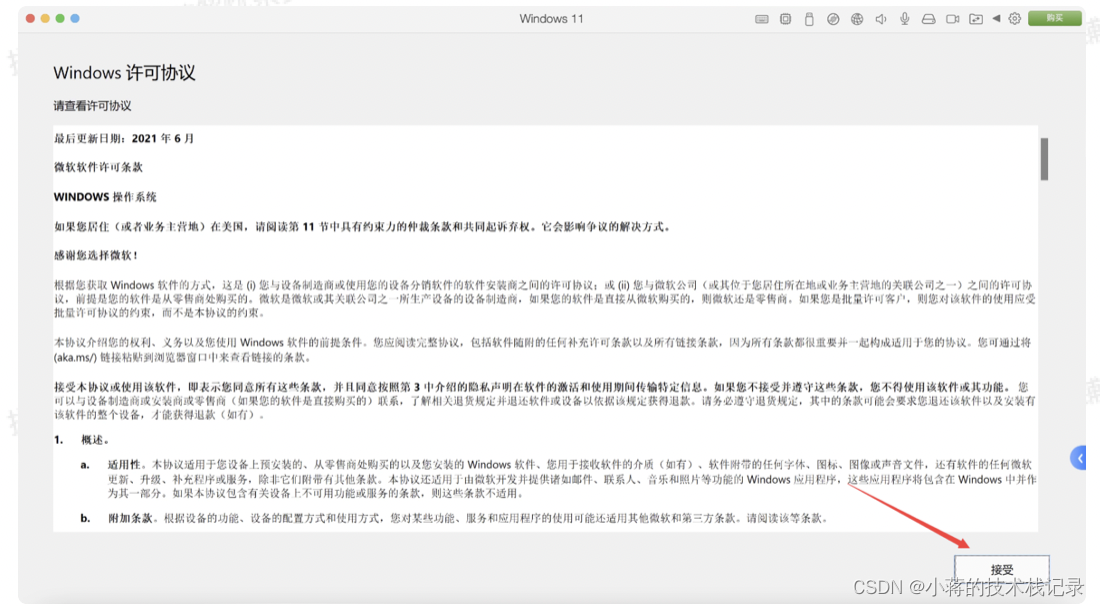Image resolution: width=1100 pixels, height=606 pixels.
Task: Click the 'WINDOWS 操作系统' line
Action: (x=105, y=197)
